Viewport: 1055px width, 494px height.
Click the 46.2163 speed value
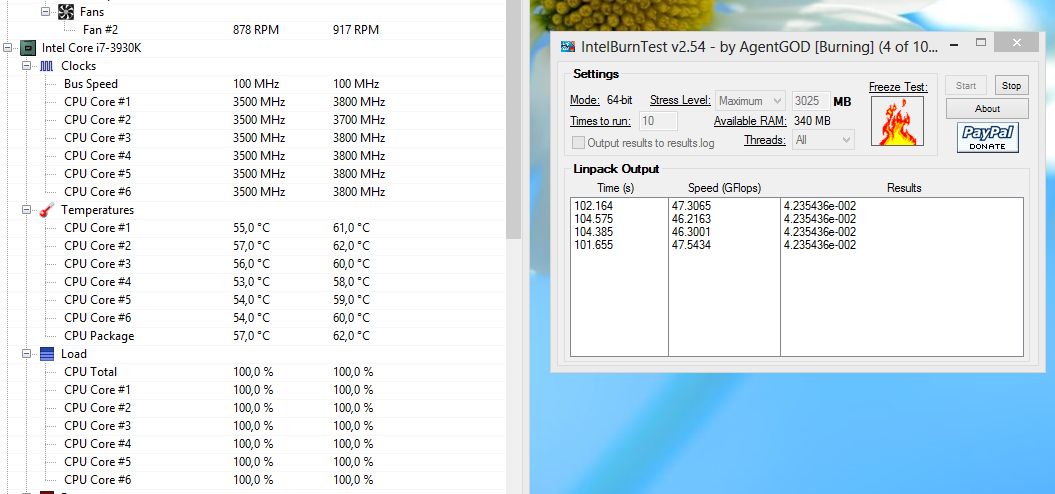pos(691,219)
